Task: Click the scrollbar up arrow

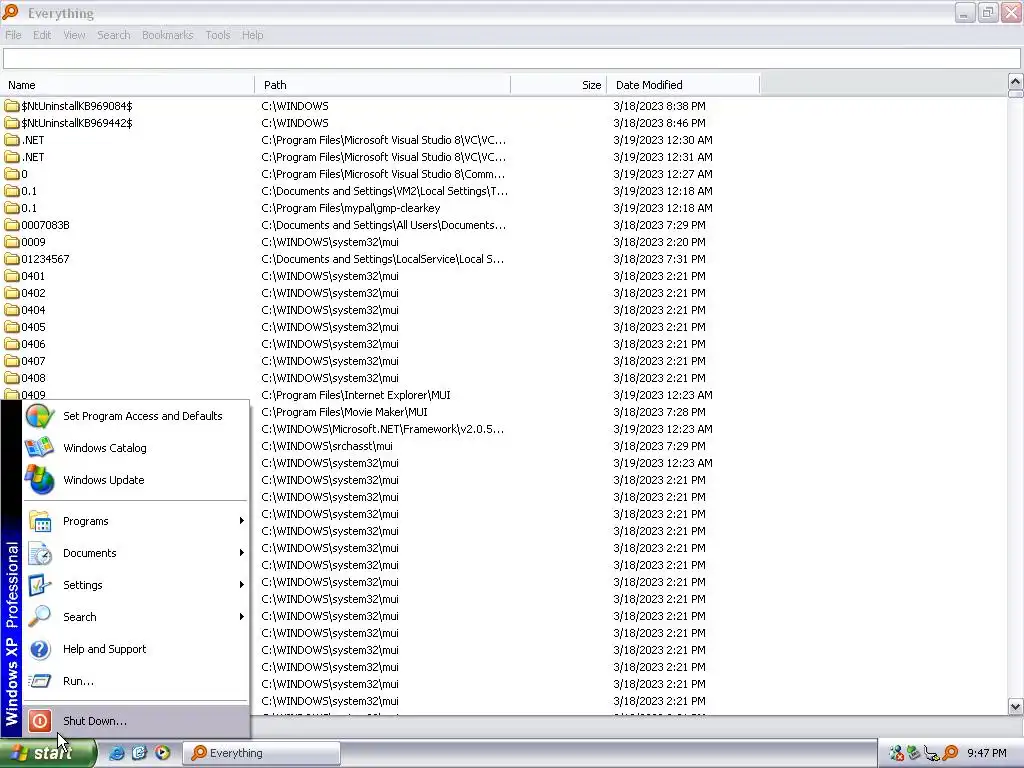Action: coord(1015,82)
